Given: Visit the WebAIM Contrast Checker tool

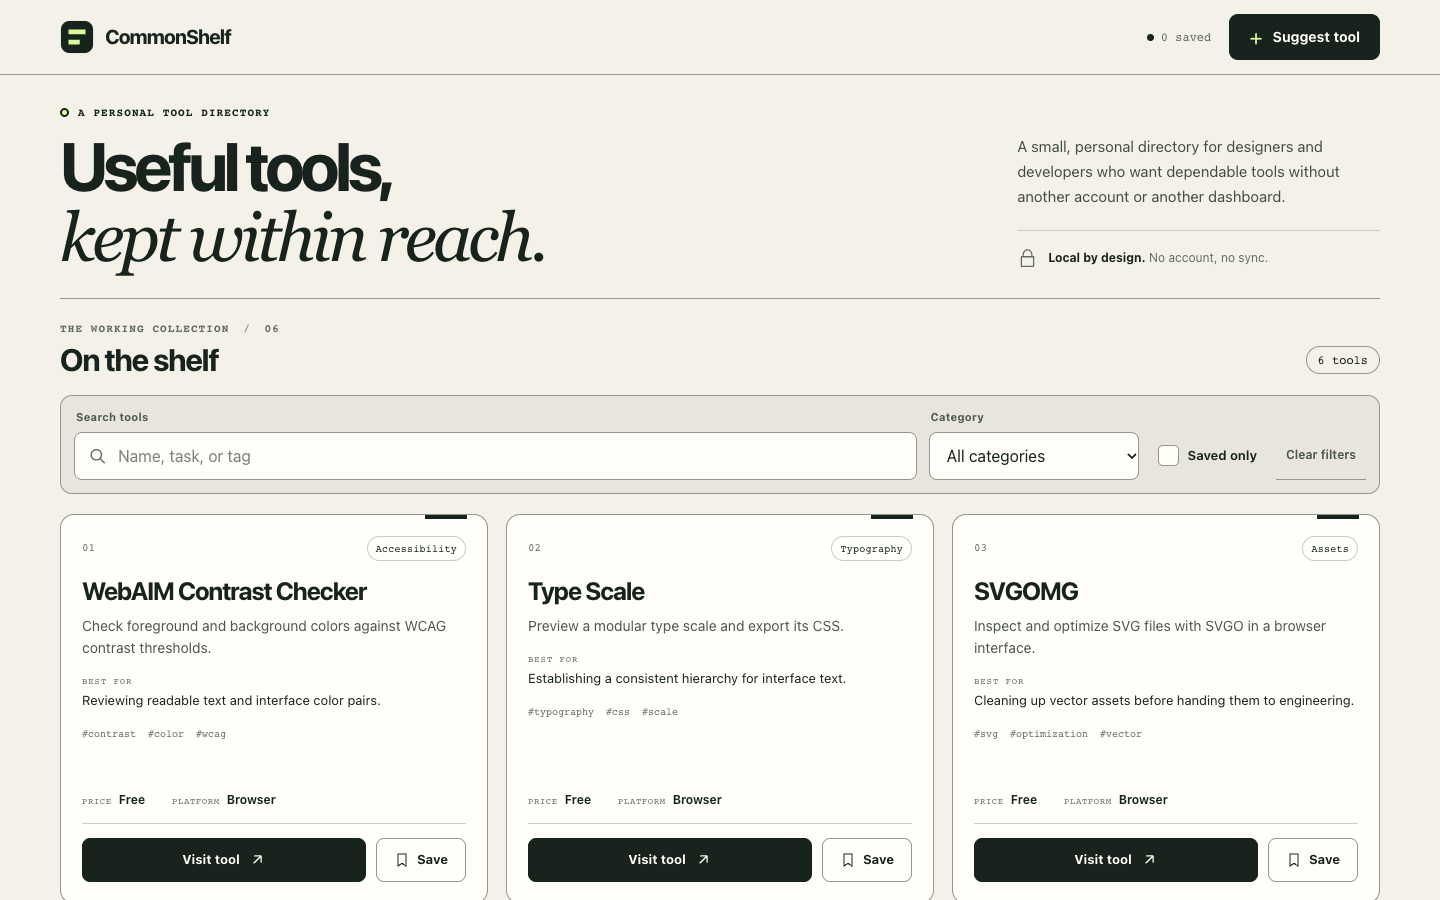Looking at the screenshot, I should 224,860.
